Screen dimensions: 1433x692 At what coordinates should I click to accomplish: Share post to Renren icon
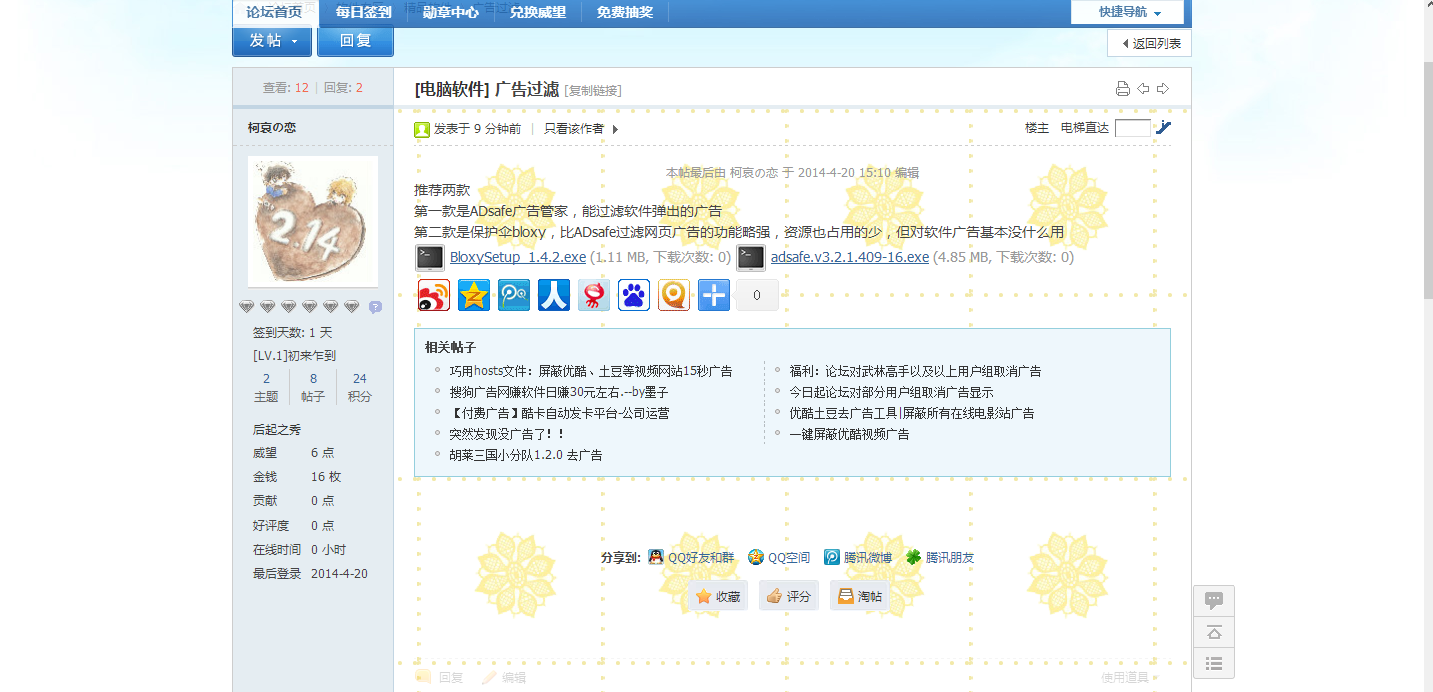[x=554, y=295]
